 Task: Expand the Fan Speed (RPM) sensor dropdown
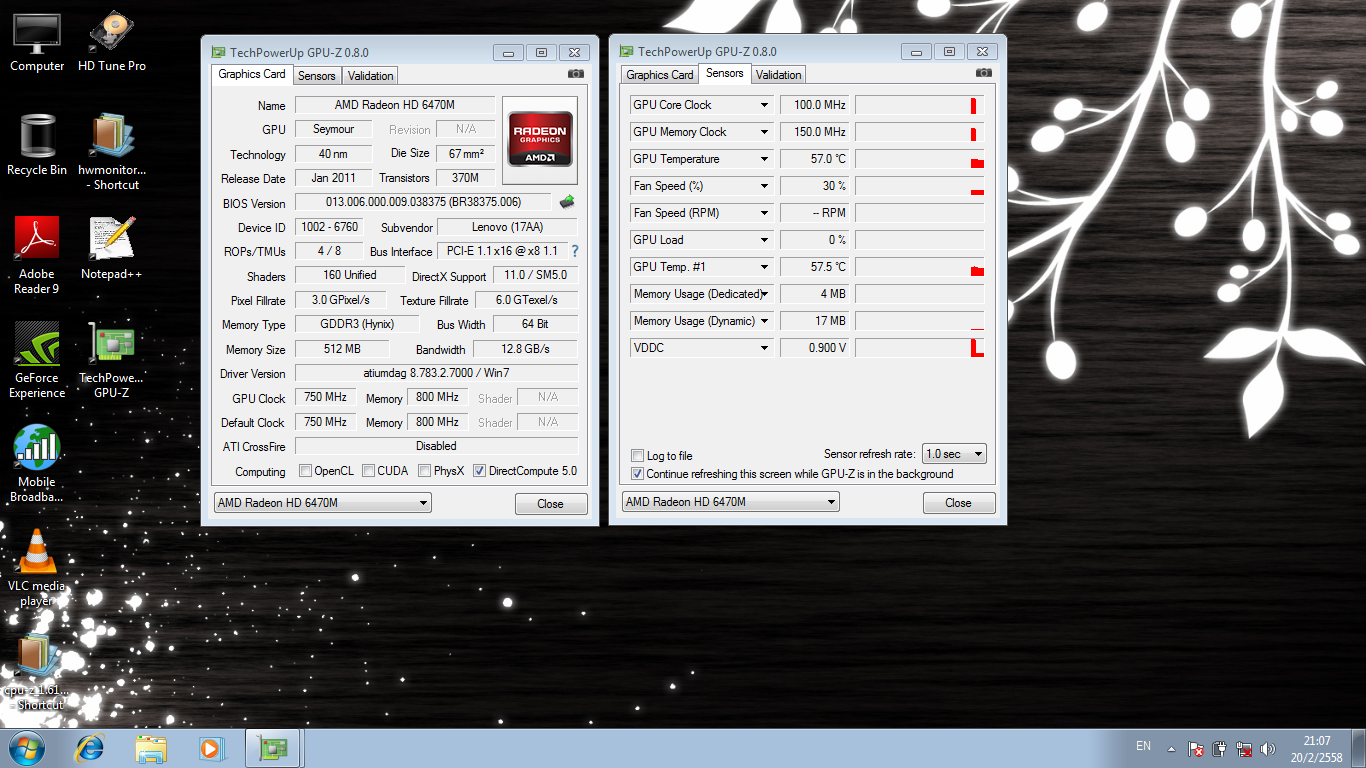pos(764,213)
